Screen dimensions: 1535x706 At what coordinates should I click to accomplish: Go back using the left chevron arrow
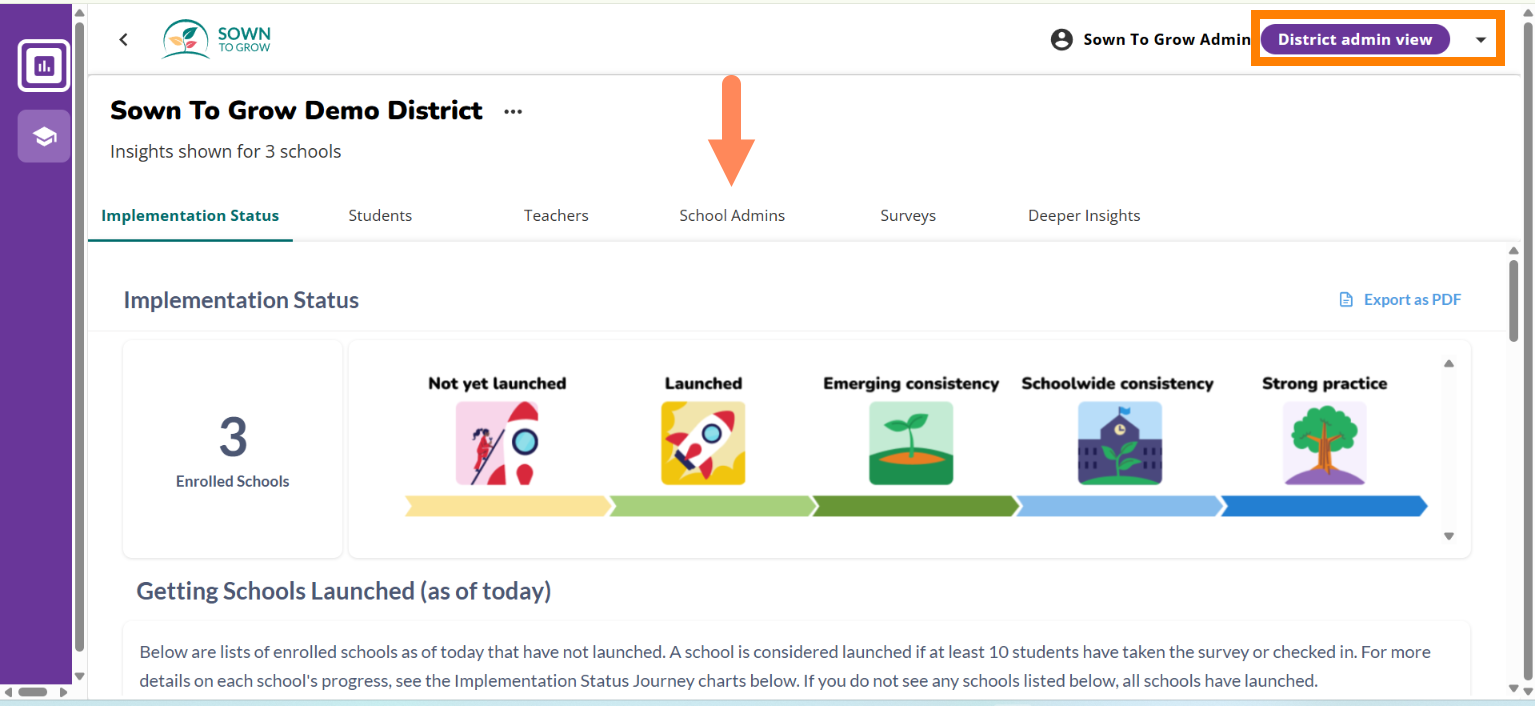[124, 39]
